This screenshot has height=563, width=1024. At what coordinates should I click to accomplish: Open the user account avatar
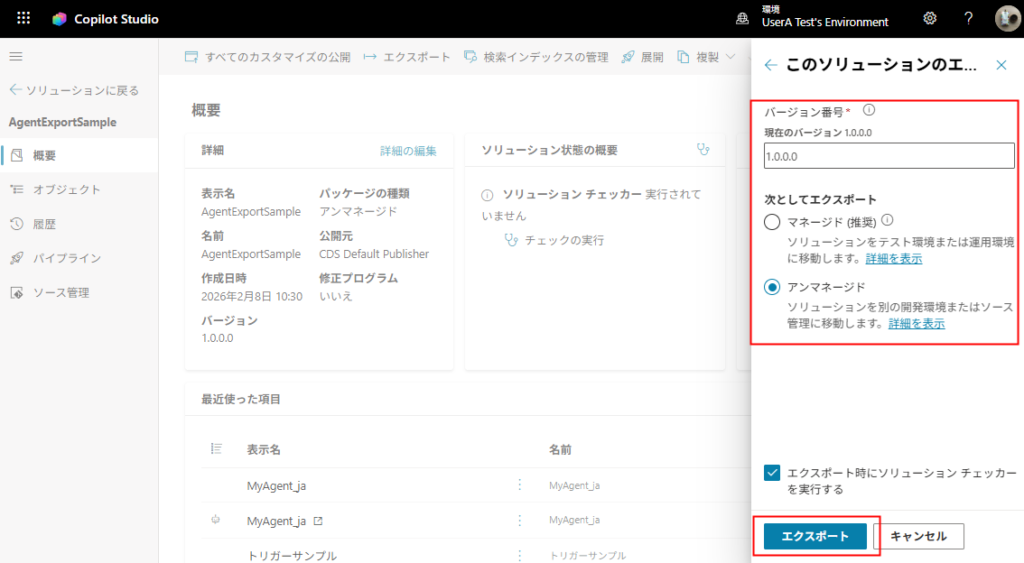[1006, 18]
